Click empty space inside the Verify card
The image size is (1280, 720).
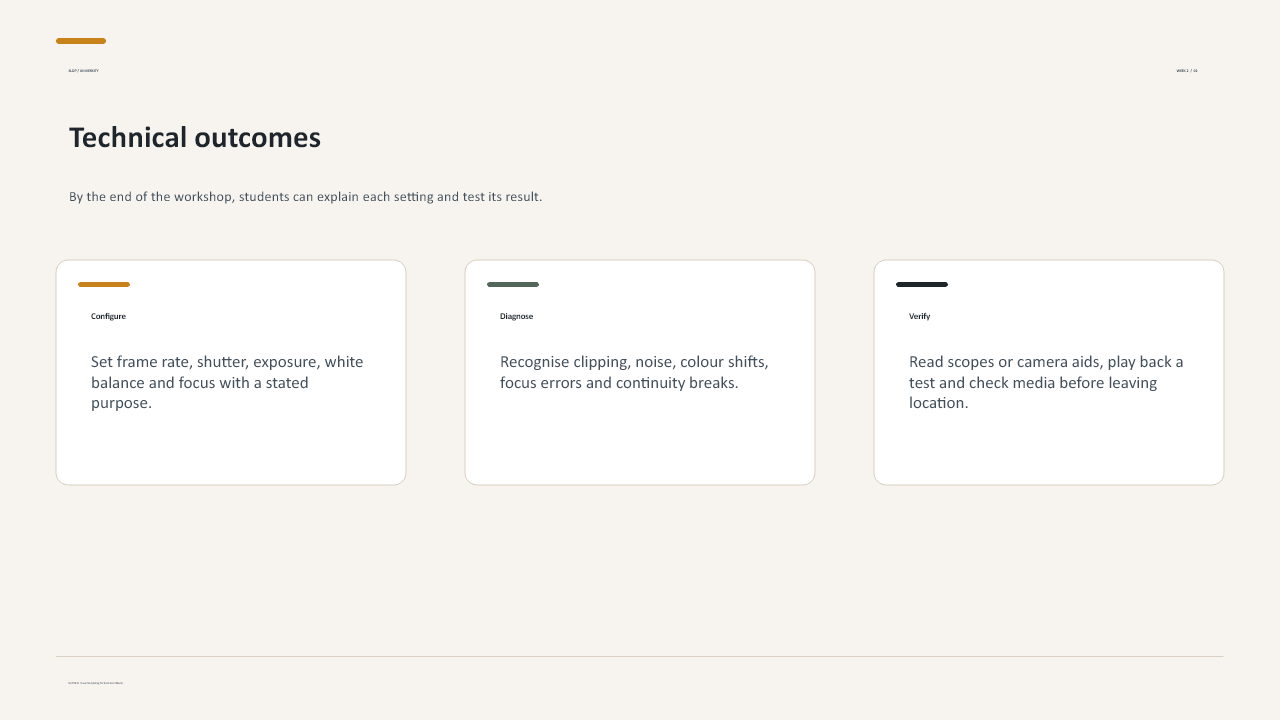tap(1049, 450)
